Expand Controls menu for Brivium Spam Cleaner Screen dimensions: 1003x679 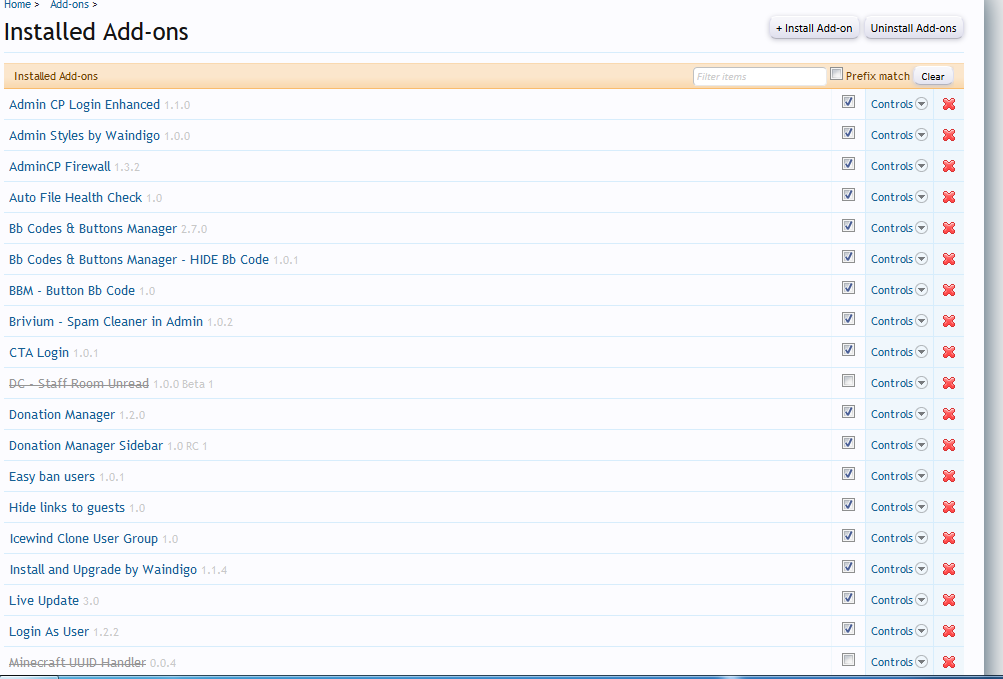pyautogui.click(x=898, y=321)
